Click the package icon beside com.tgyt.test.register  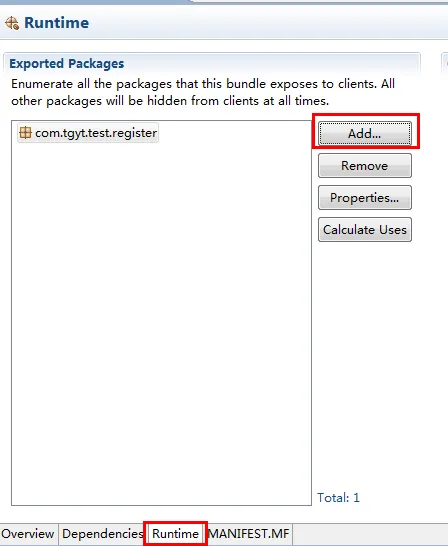pyautogui.click(x=25, y=133)
